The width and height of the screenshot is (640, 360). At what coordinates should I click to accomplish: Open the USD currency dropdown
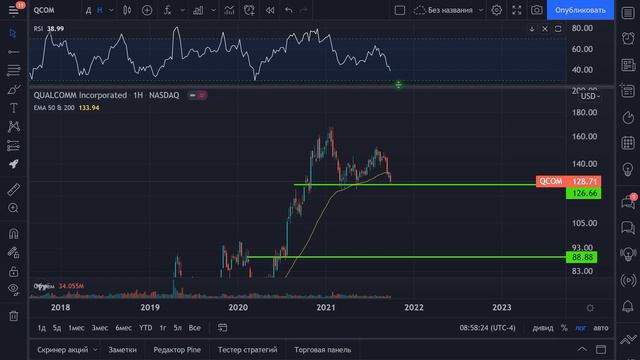pyautogui.click(x=590, y=96)
